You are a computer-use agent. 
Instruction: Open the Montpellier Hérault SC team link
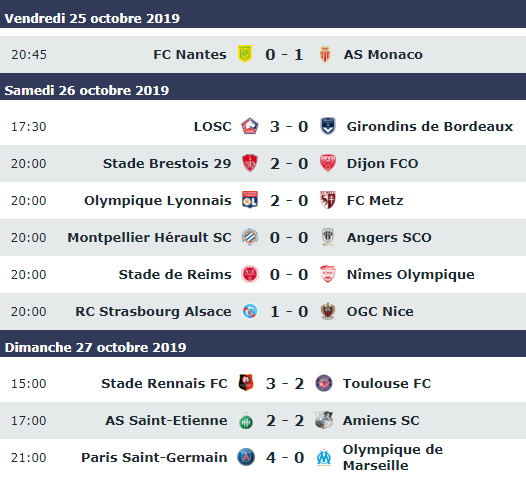coord(149,237)
